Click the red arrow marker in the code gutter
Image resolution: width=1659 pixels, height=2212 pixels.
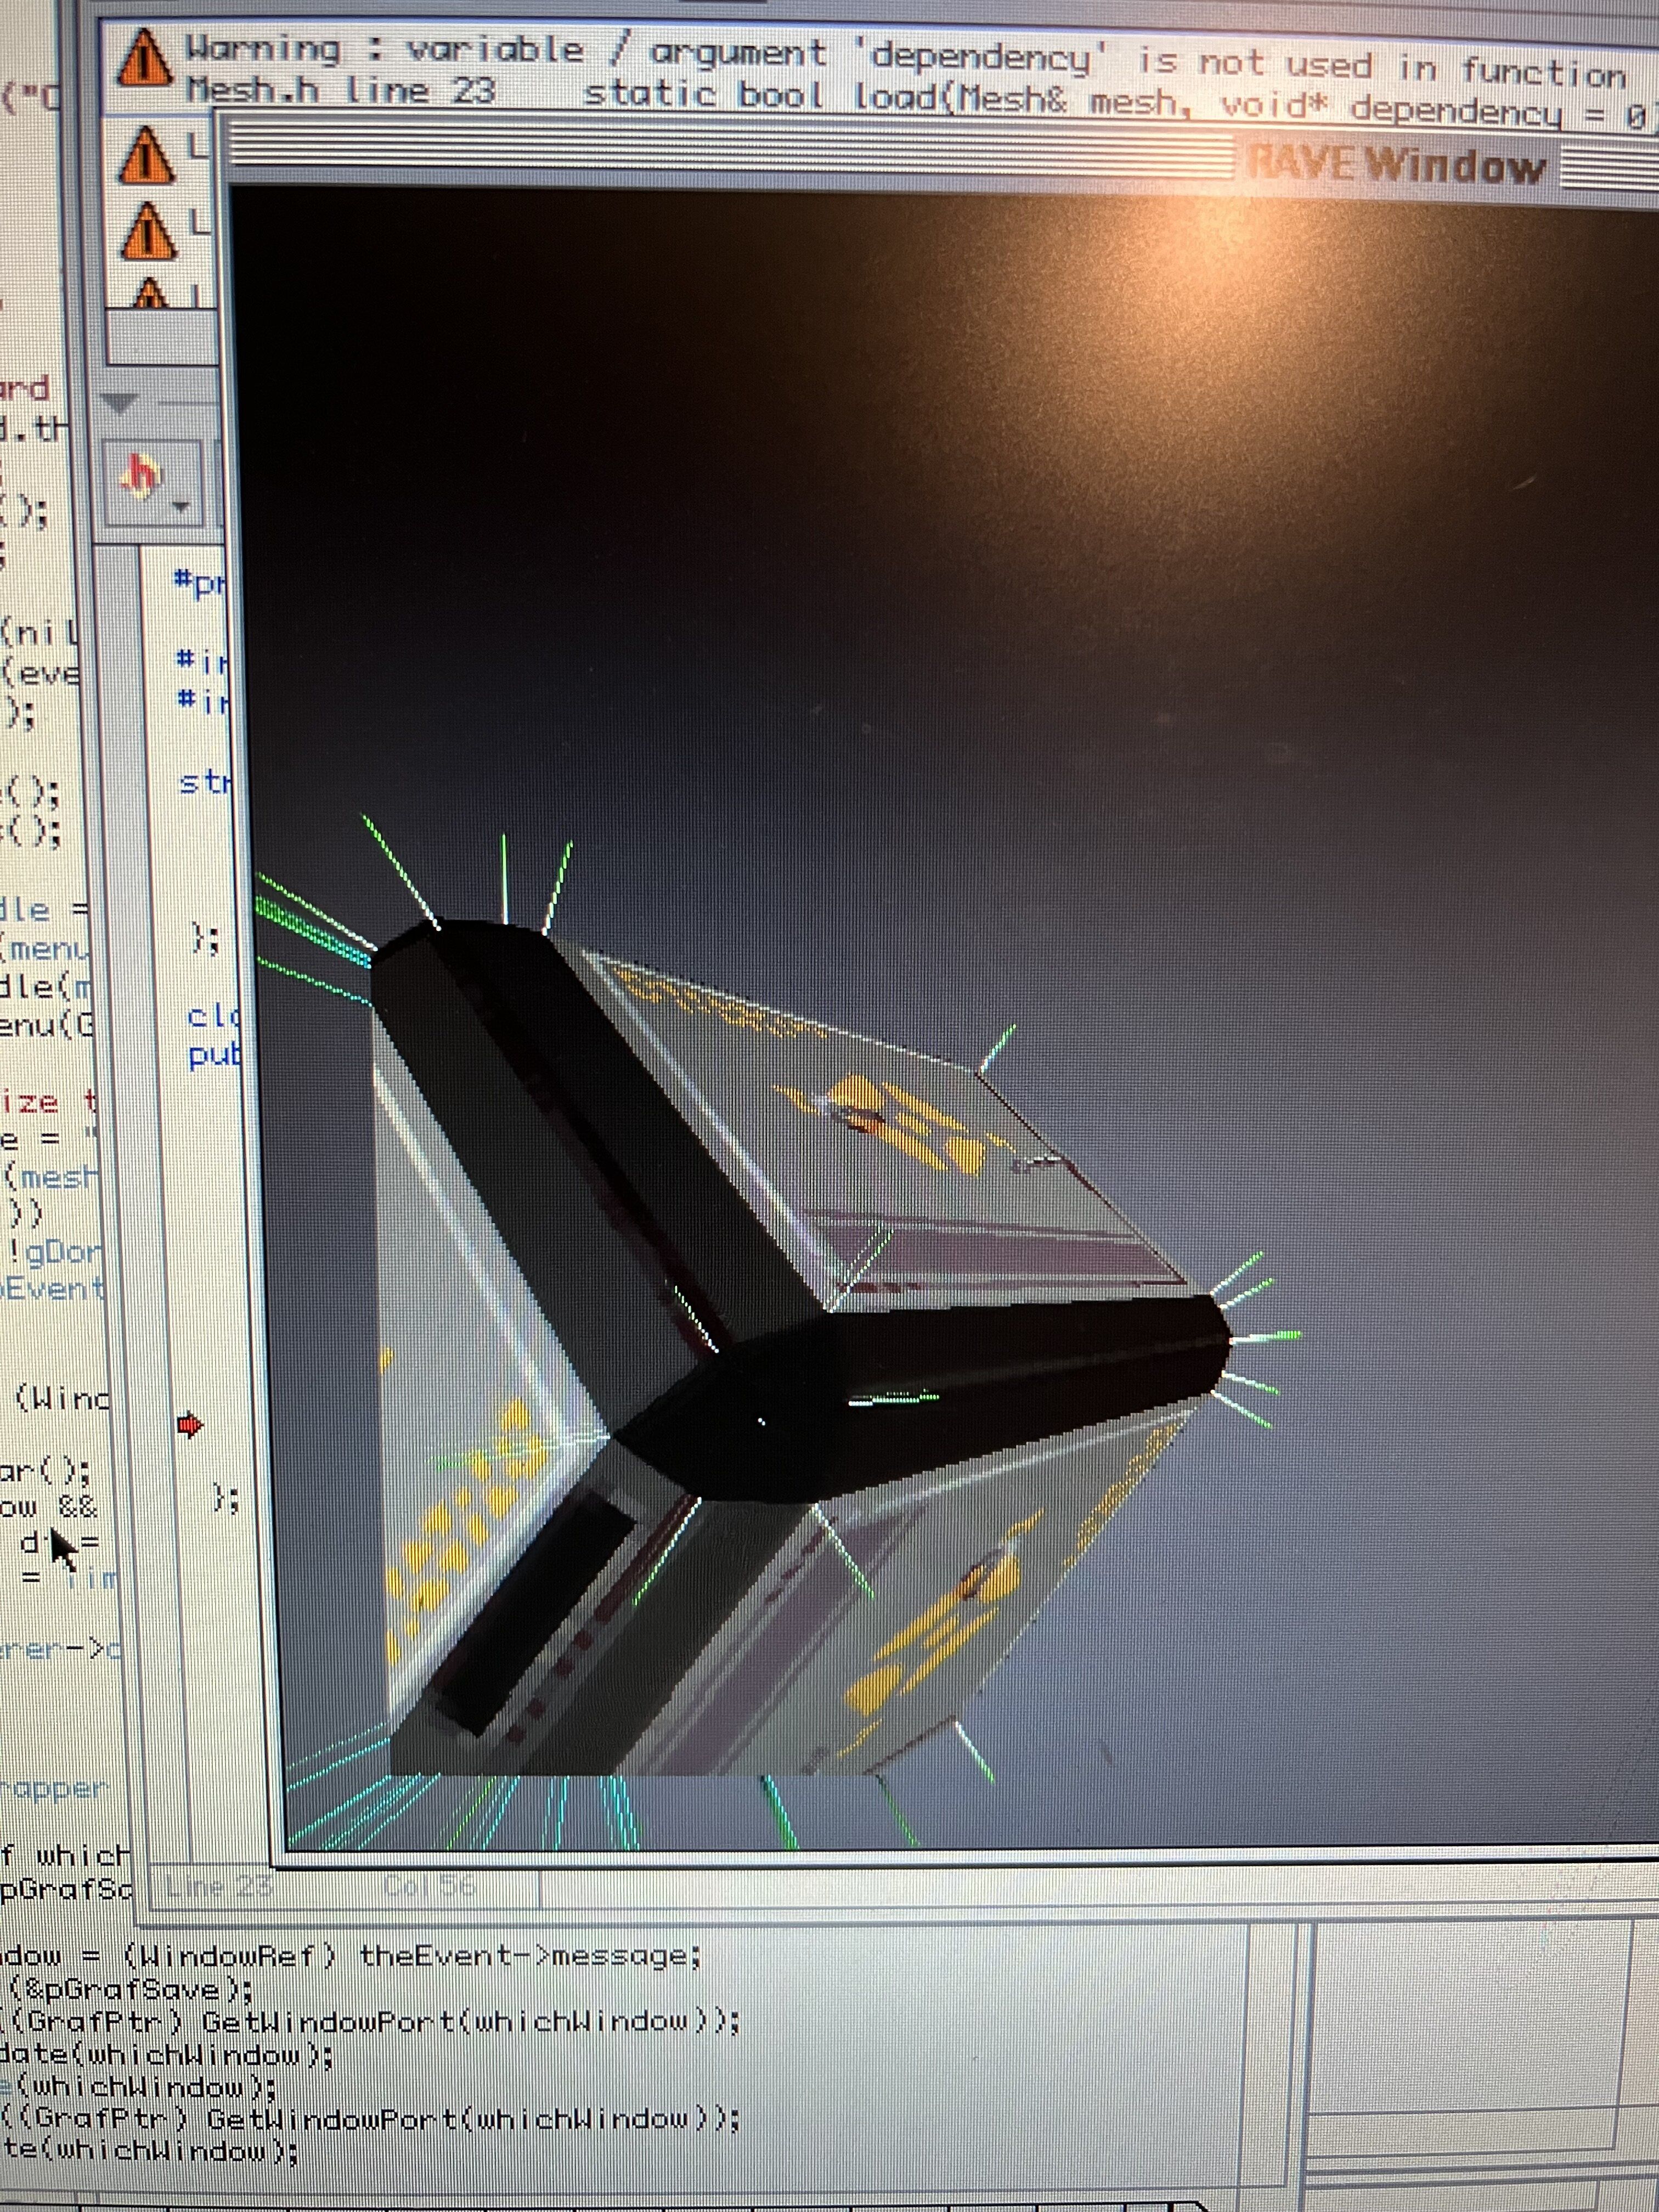[189, 1424]
